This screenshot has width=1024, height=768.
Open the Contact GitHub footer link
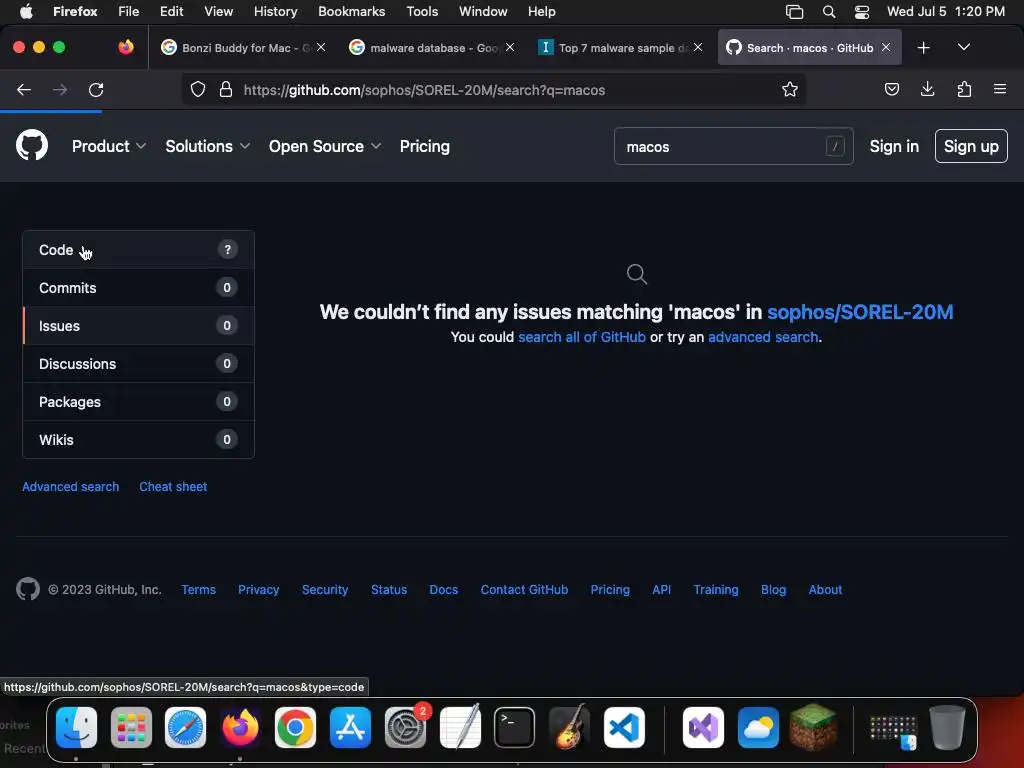524,590
